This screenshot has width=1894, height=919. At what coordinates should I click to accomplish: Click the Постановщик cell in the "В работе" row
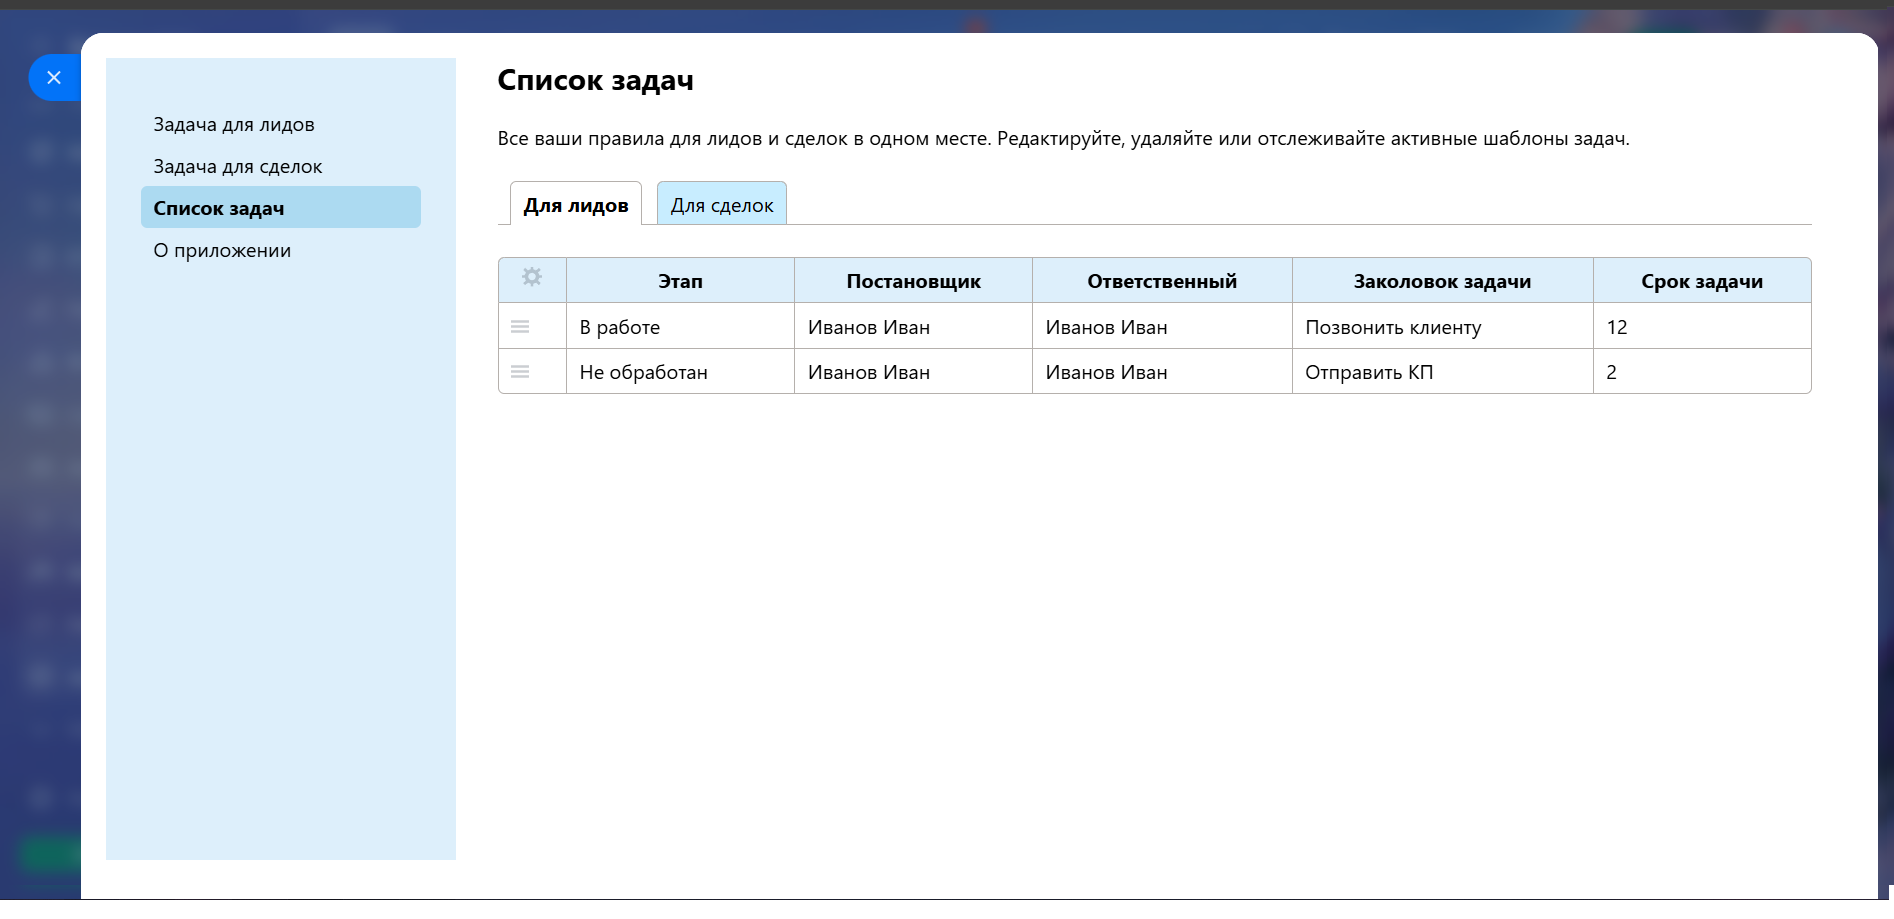point(914,327)
